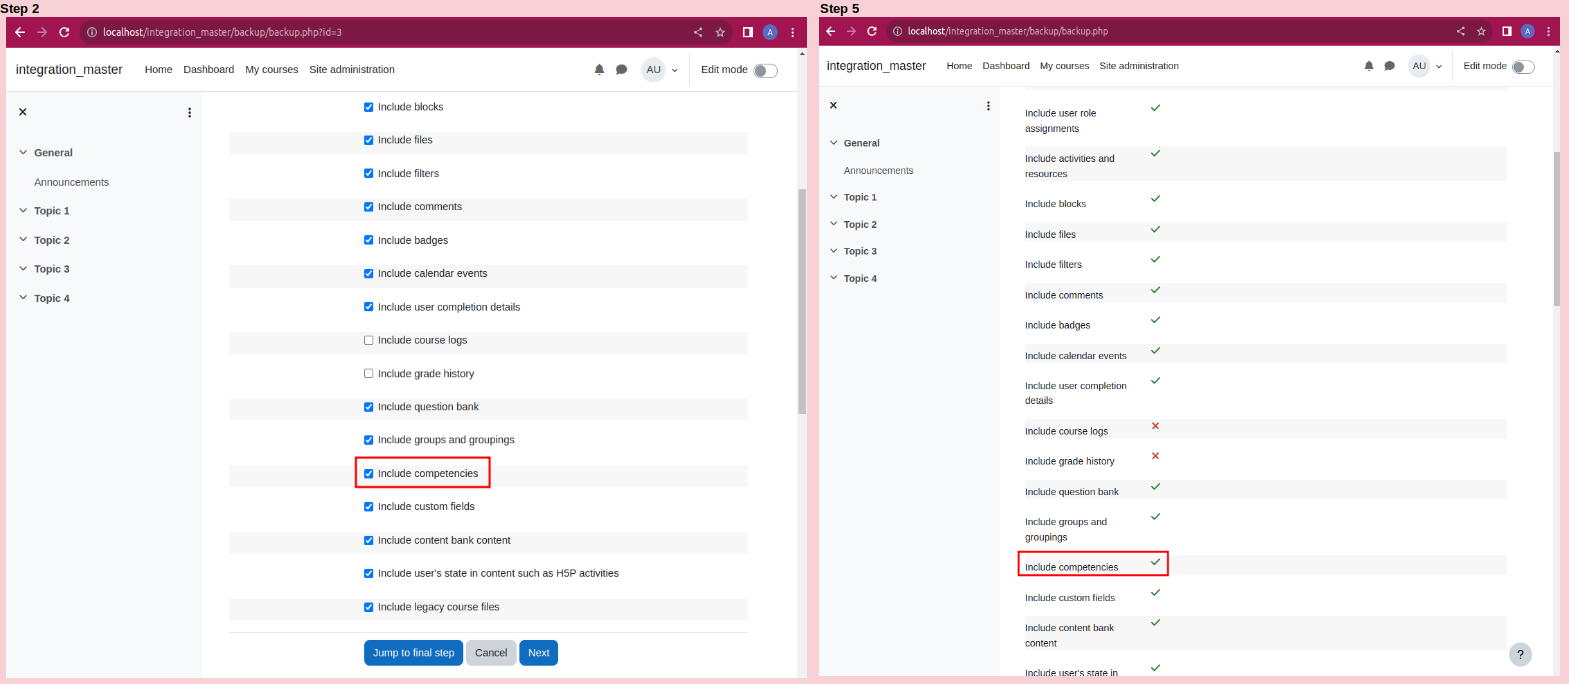The image size is (1569, 684).
Task: Expand Topic 1 in Step 5 course index
Action: pos(834,197)
